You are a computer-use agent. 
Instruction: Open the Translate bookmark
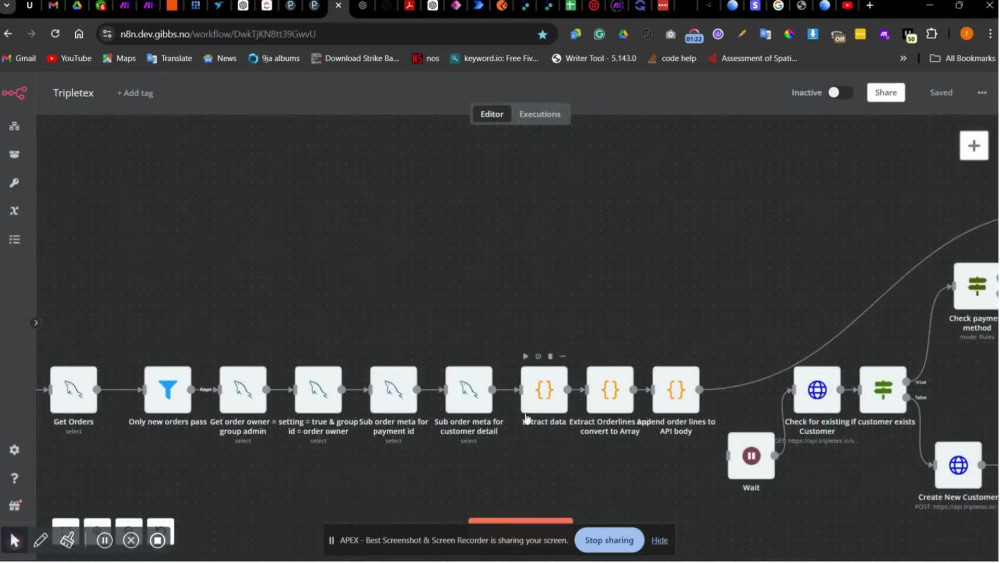[170, 58]
